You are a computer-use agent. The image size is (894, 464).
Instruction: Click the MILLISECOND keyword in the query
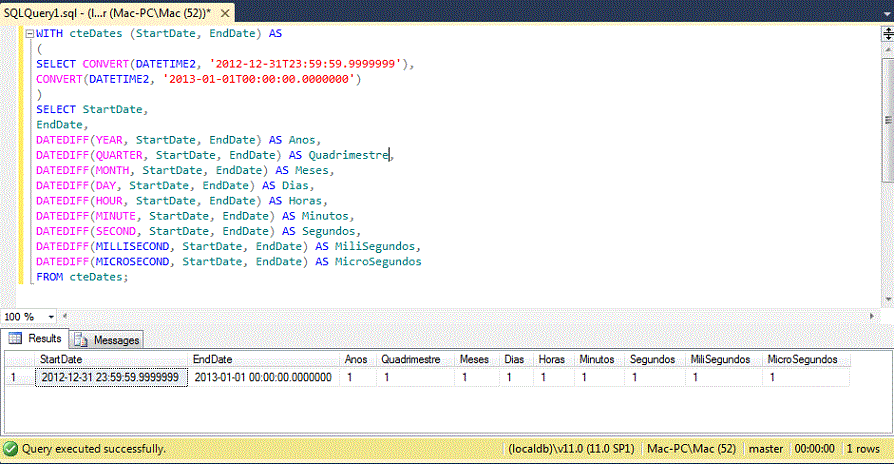132,246
